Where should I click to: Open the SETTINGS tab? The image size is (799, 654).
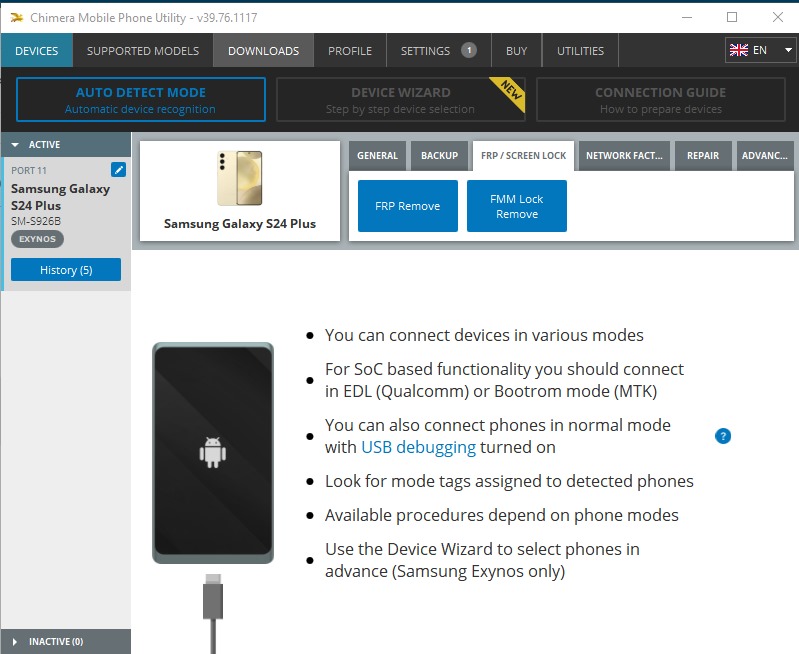[439, 50]
